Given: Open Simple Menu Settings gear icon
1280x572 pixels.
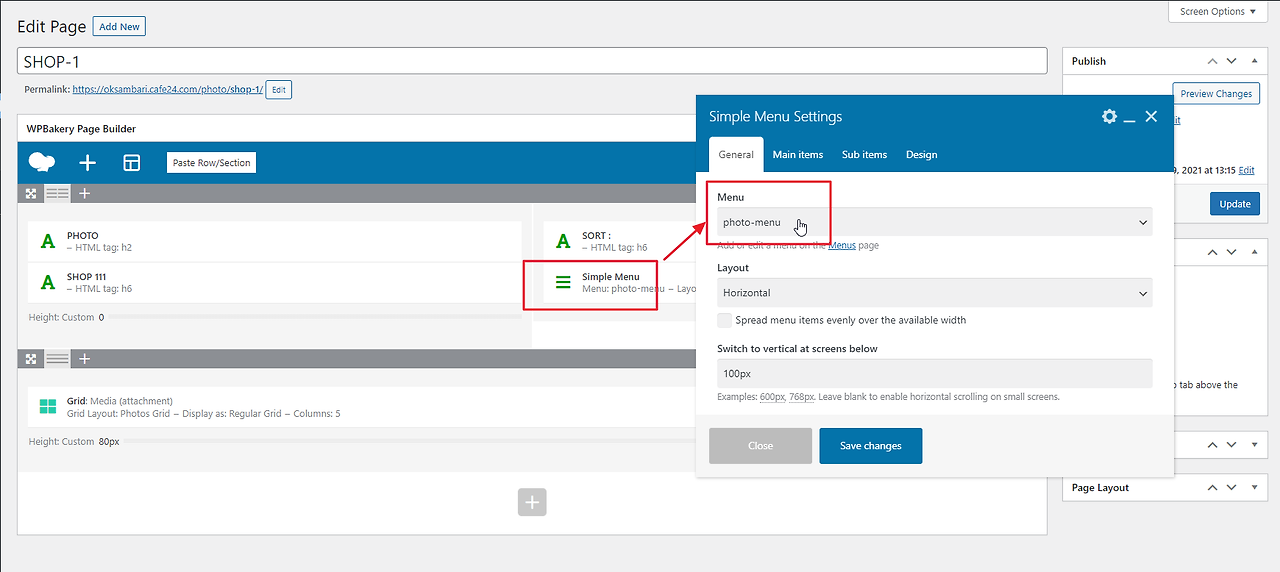Looking at the screenshot, I should click(x=1109, y=116).
